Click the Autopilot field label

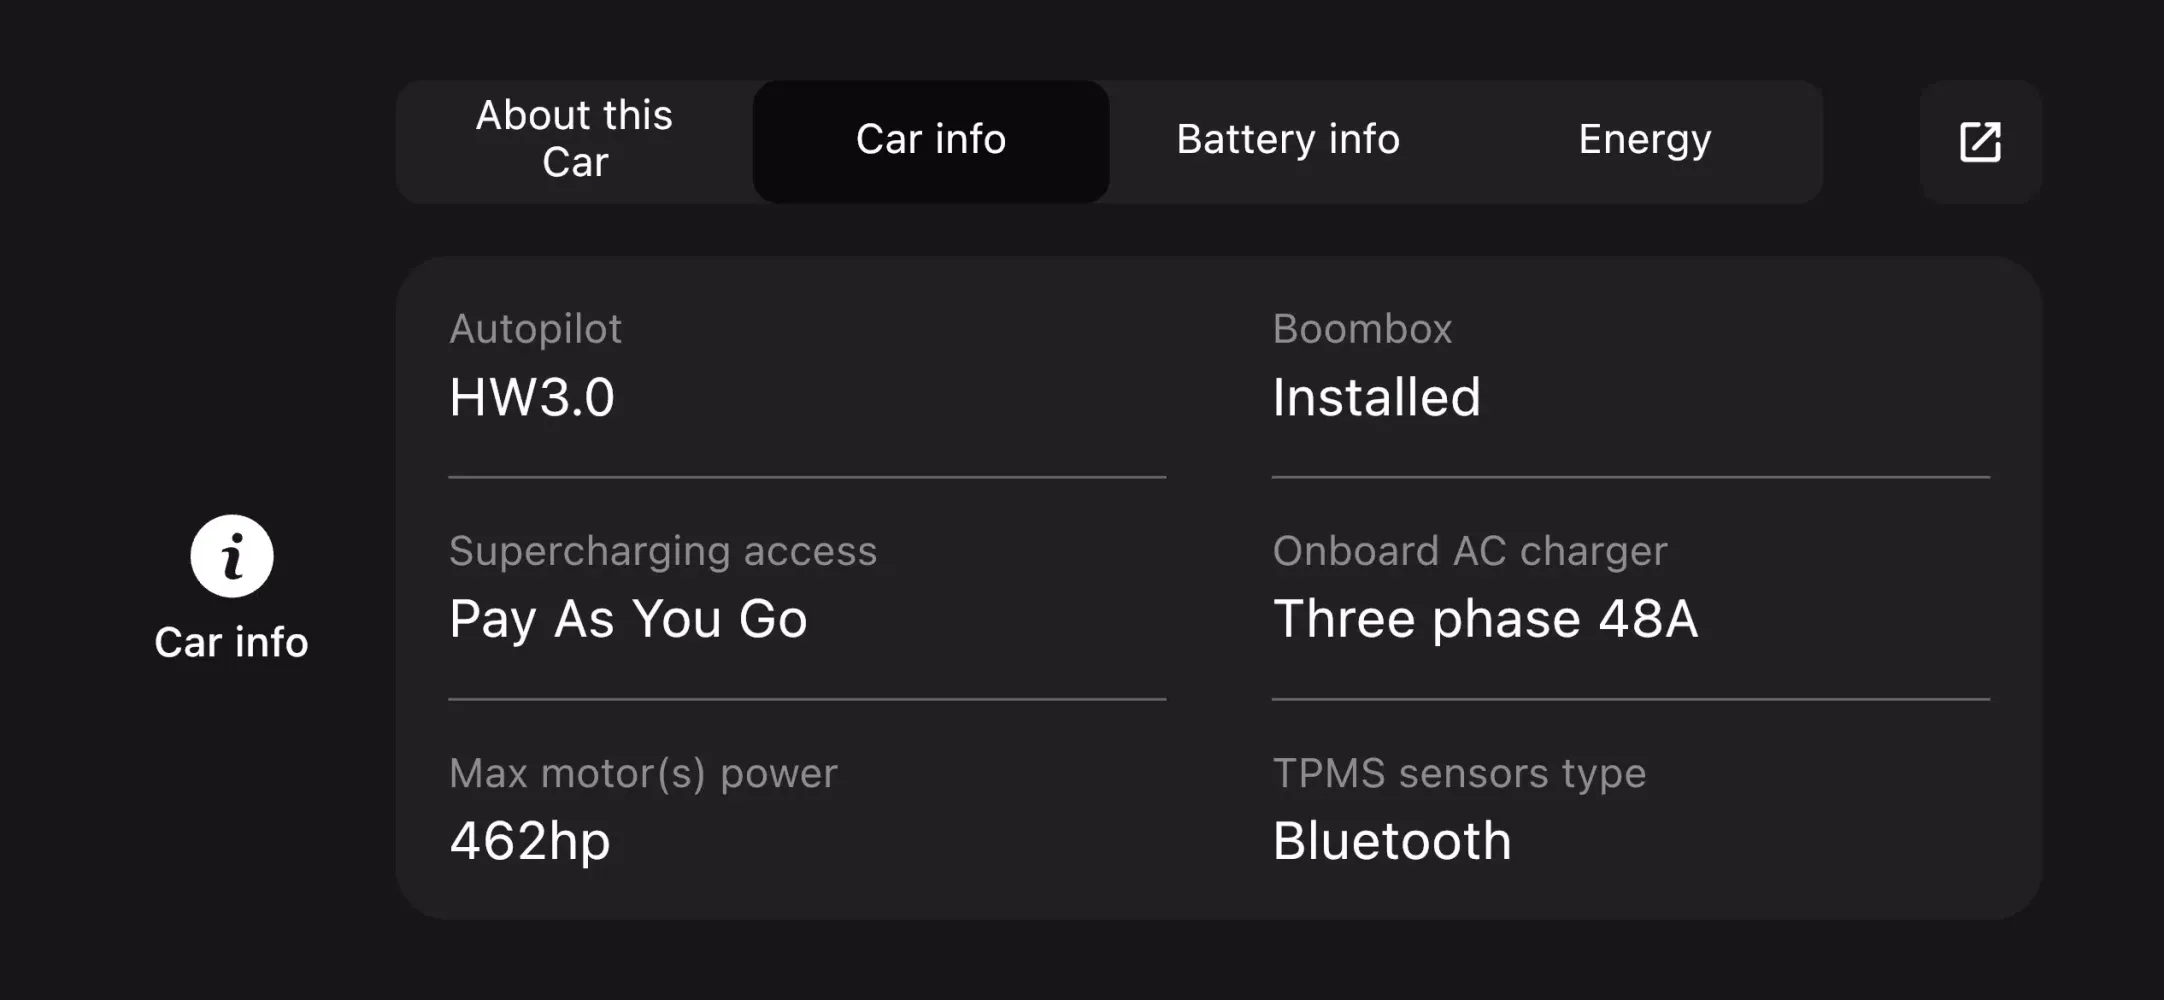(536, 328)
